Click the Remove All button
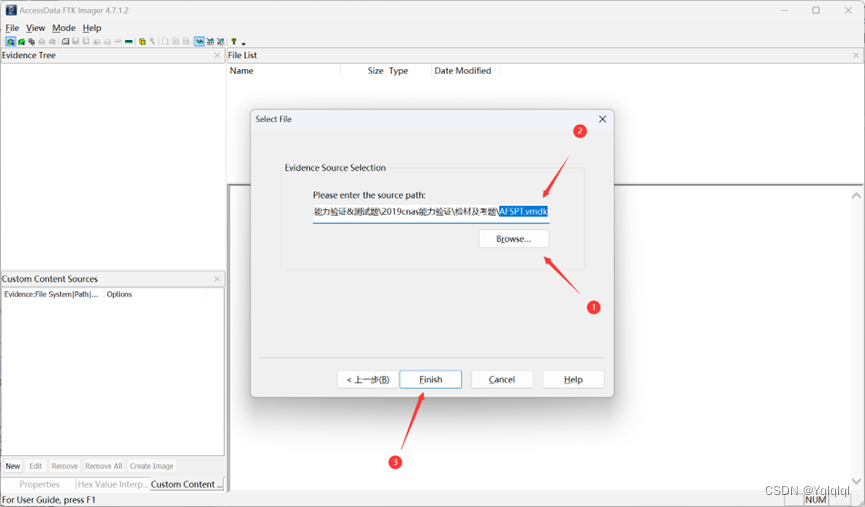Screen dimensions: 865x507 pyautogui.click(x=104, y=466)
